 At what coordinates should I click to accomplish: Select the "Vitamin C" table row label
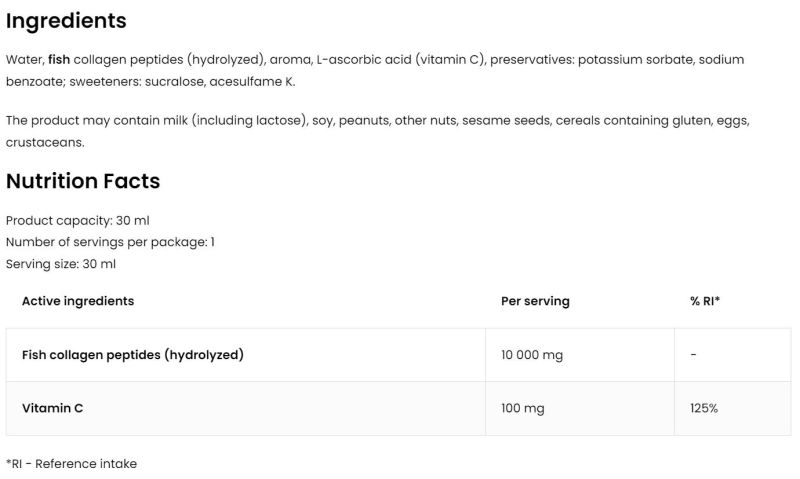click(x=52, y=408)
